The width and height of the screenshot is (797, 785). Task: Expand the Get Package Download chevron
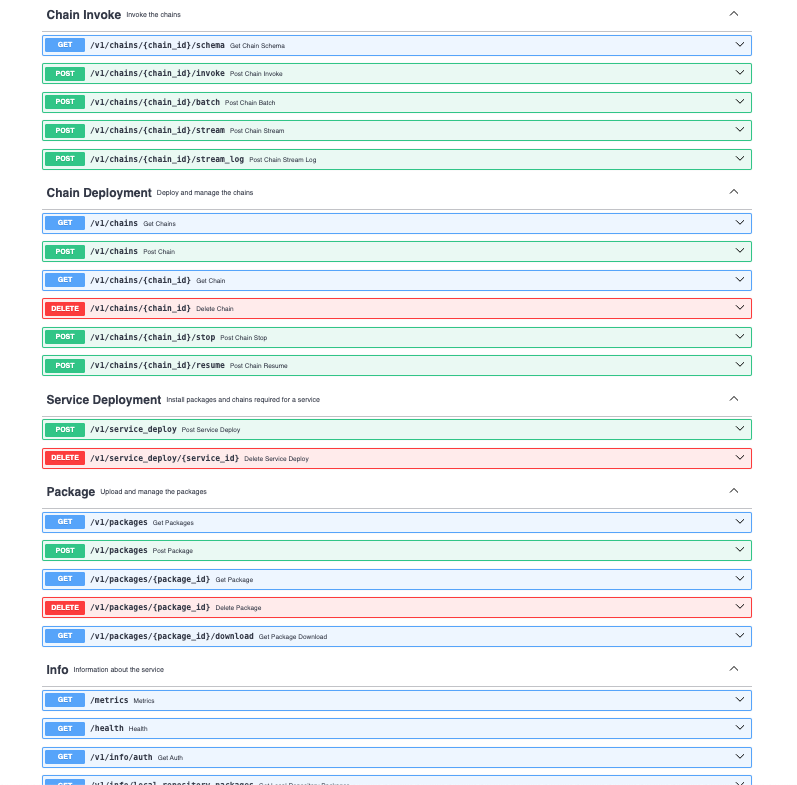pyautogui.click(x=740, y=635)
